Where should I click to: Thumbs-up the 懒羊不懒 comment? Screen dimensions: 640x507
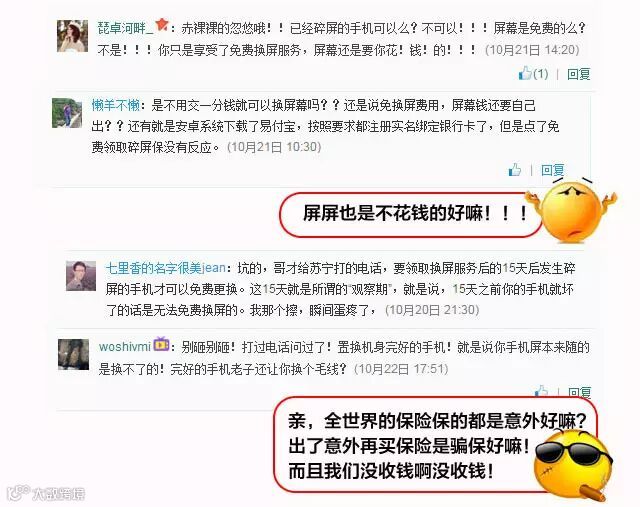coord(515,169)
